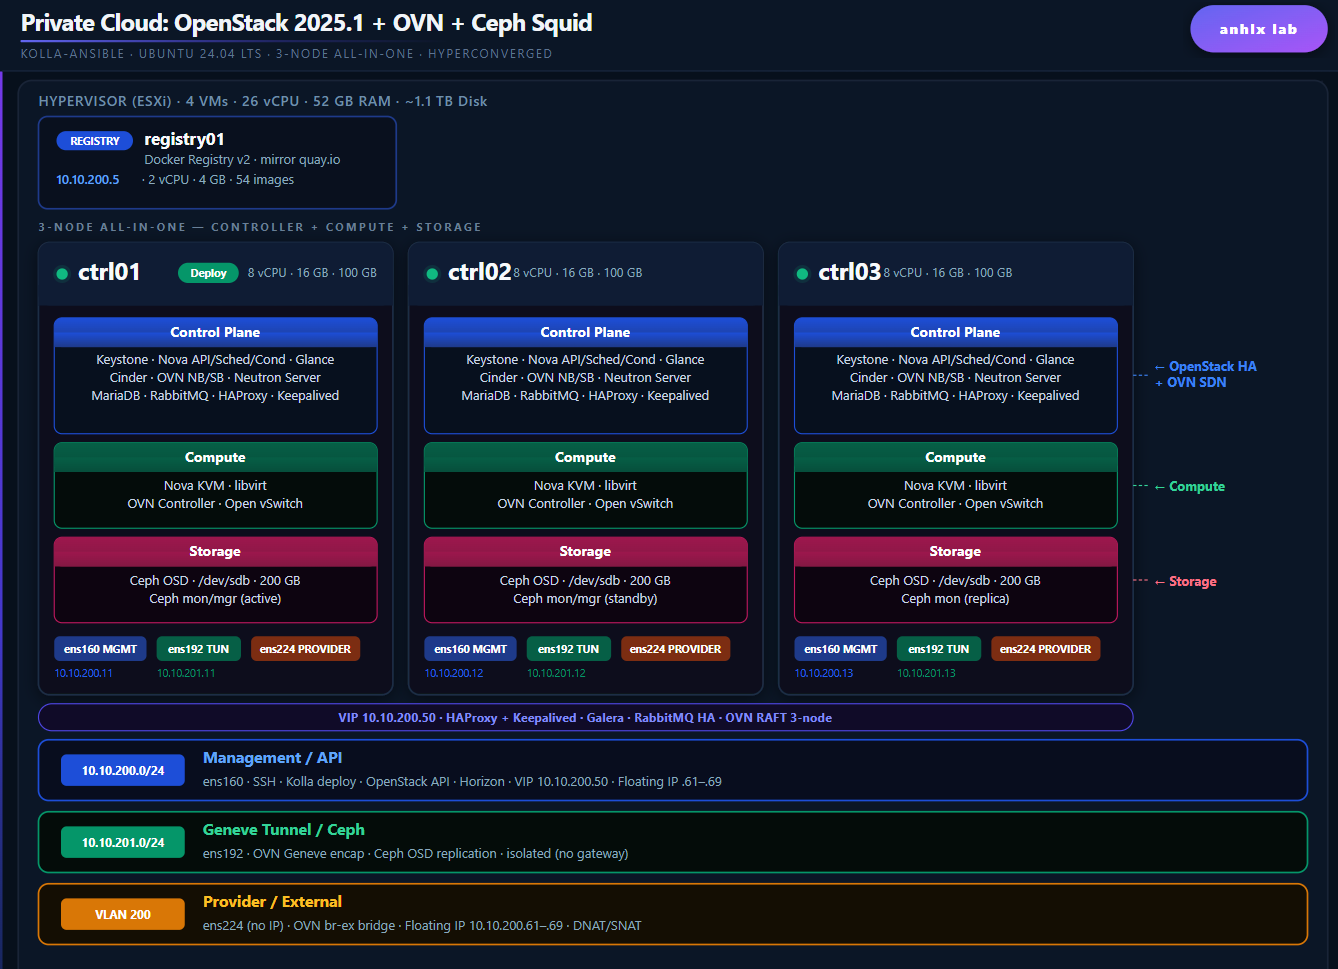Select ctrl03 Compute header
This screenshot has width=1338, height=969.
click(955, 457)
